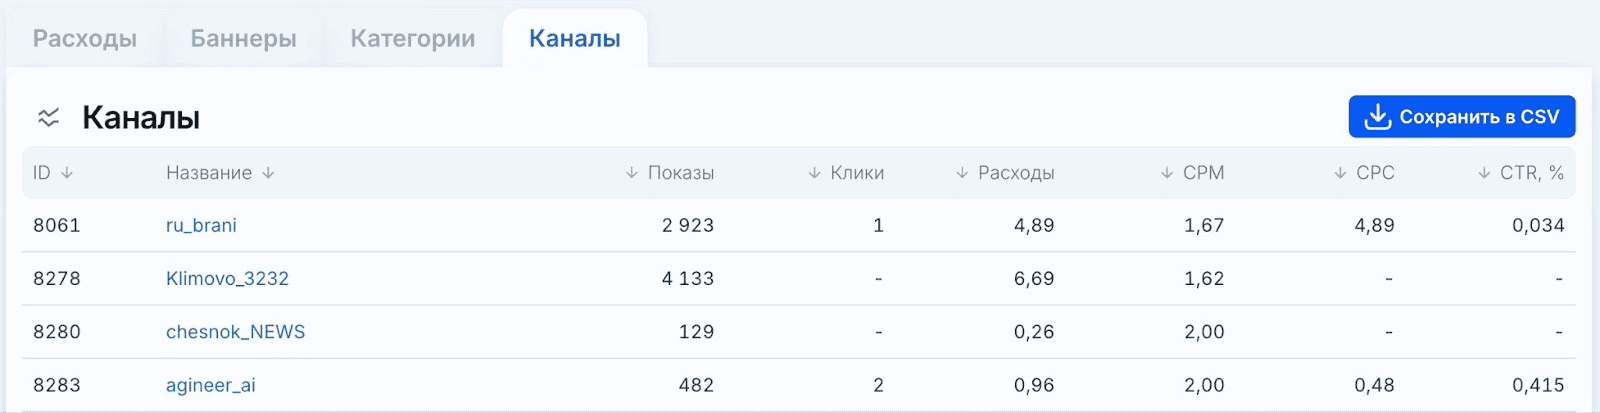This screenshot has height=413, width=1600.
Task: Sort table by CPM arrow
Action: (1167, 173)
